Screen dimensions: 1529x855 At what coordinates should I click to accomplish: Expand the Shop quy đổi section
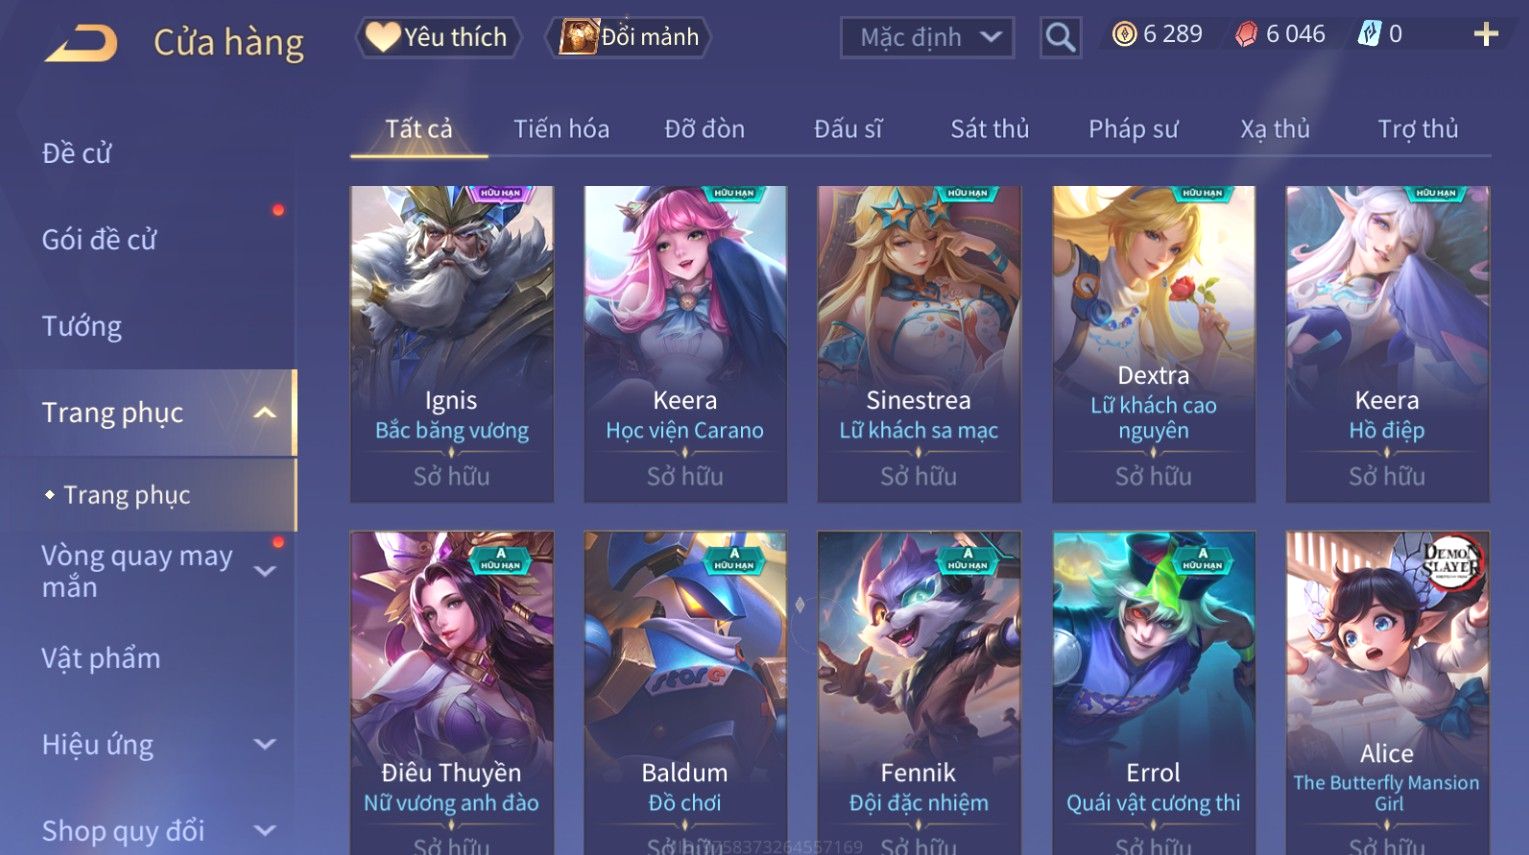(265, 830)
